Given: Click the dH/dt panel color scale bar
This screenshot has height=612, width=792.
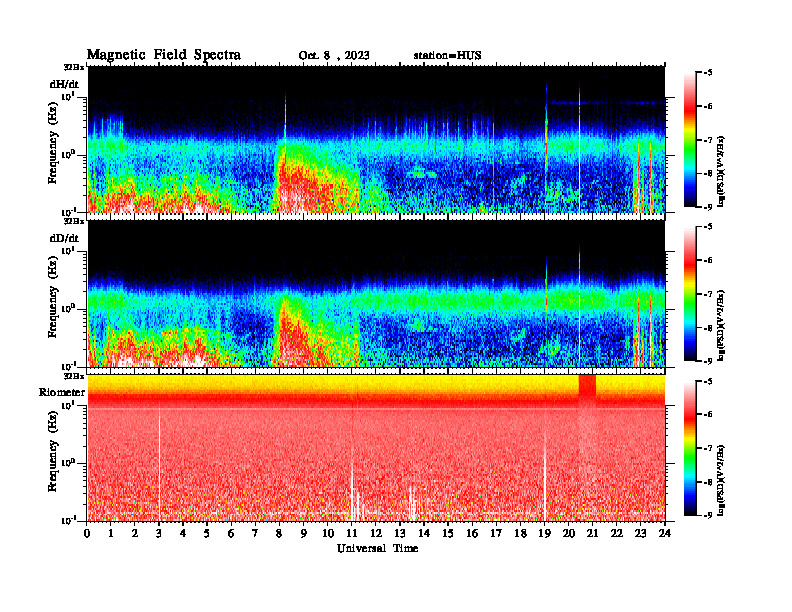Looking at the screenshot, I should (x=689, y=140).
